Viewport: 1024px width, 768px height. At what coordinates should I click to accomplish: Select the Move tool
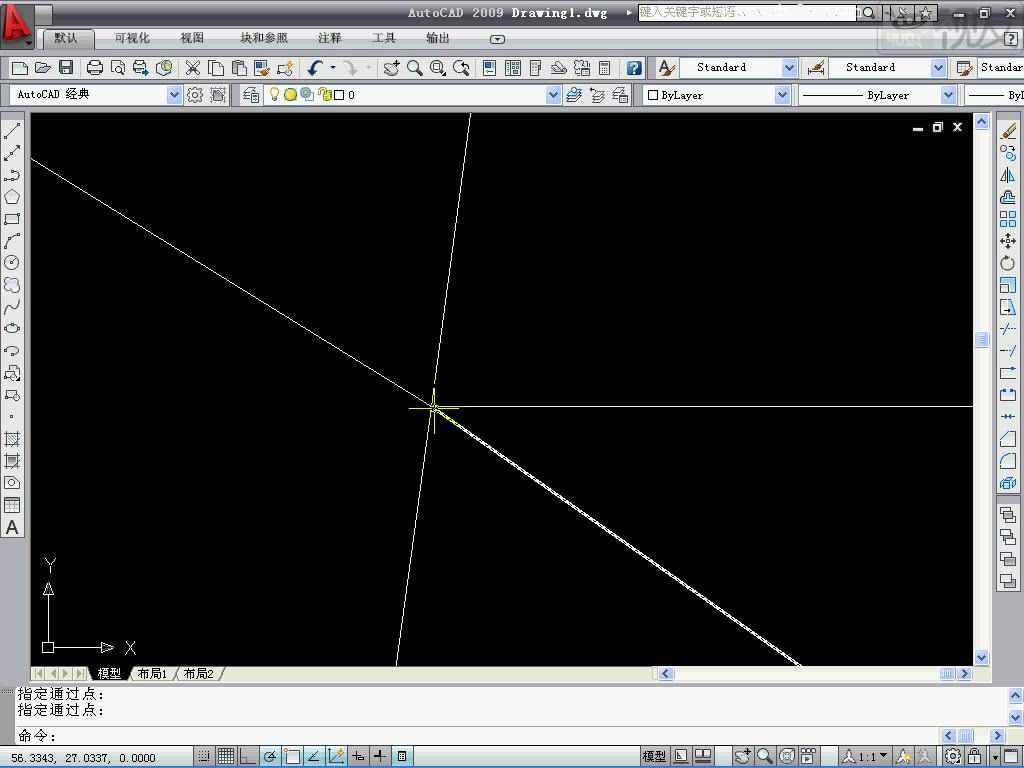(1008, 241)
